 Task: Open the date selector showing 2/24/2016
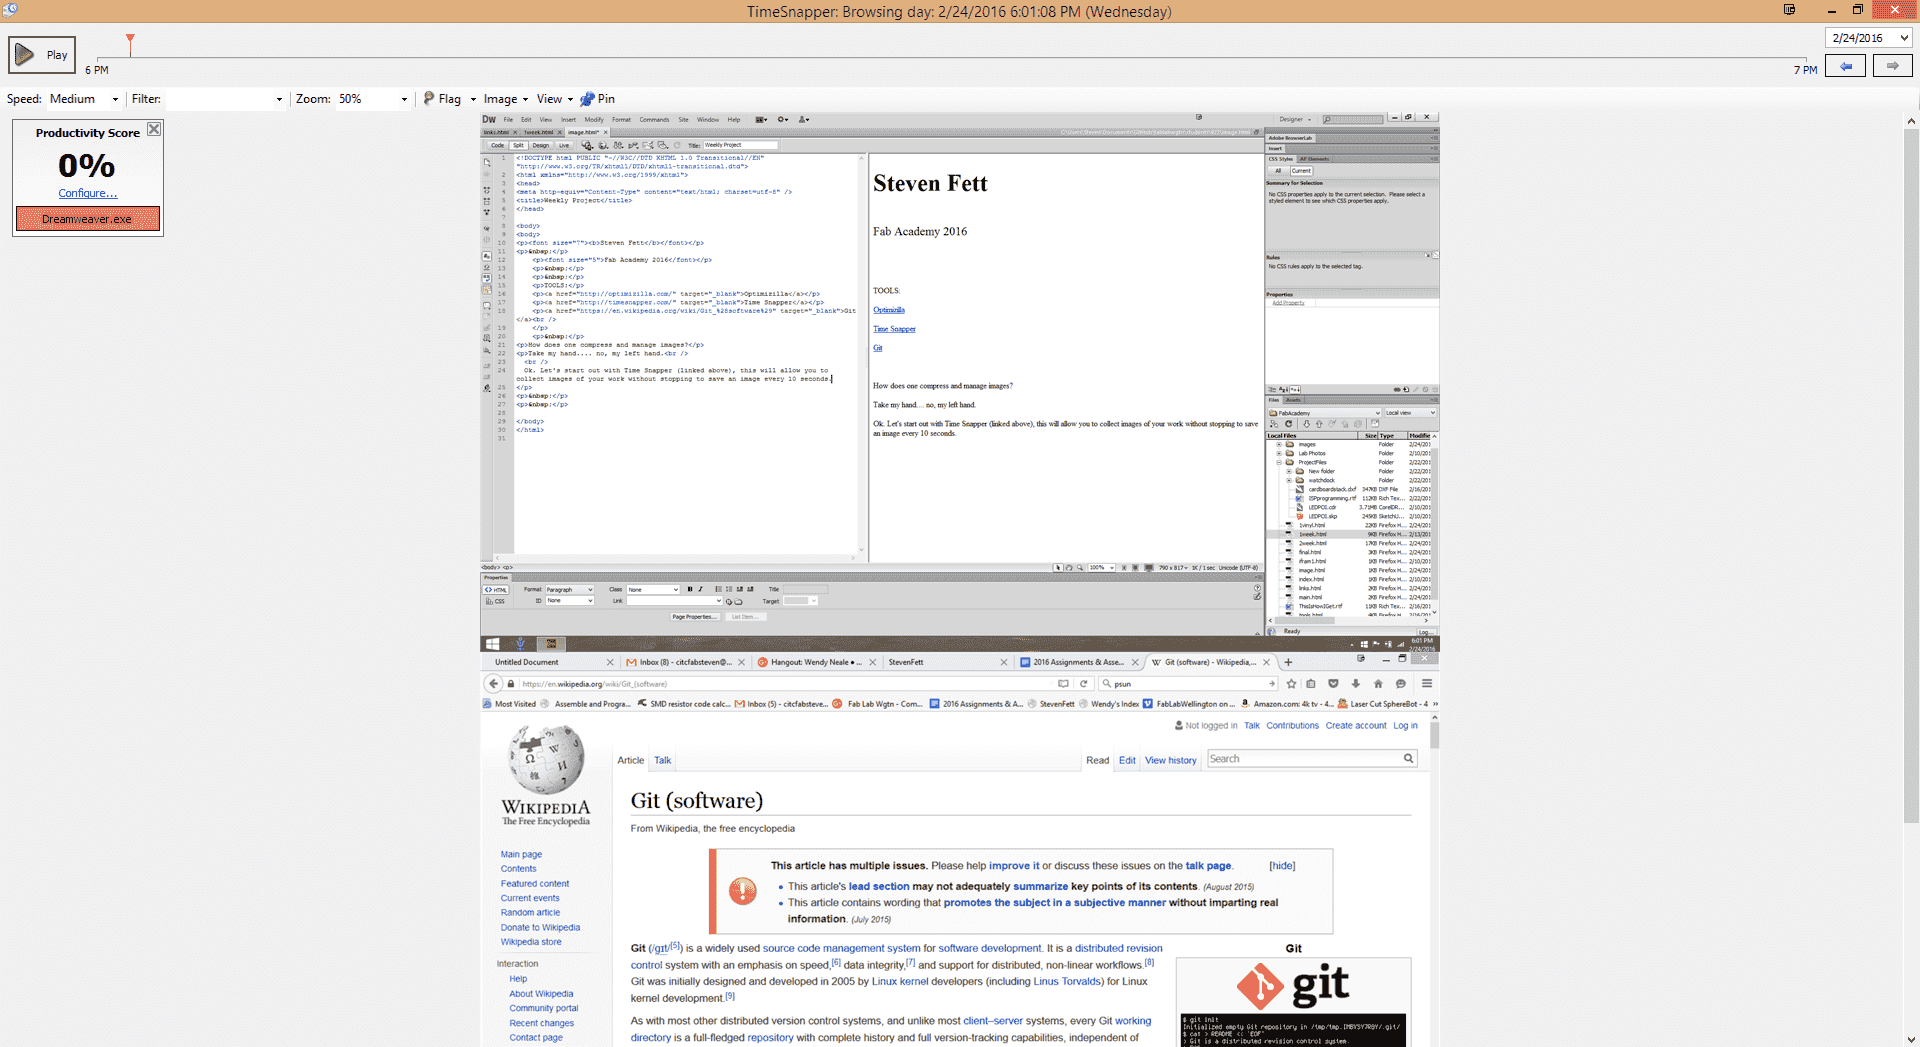click(x=1869, y=38)
